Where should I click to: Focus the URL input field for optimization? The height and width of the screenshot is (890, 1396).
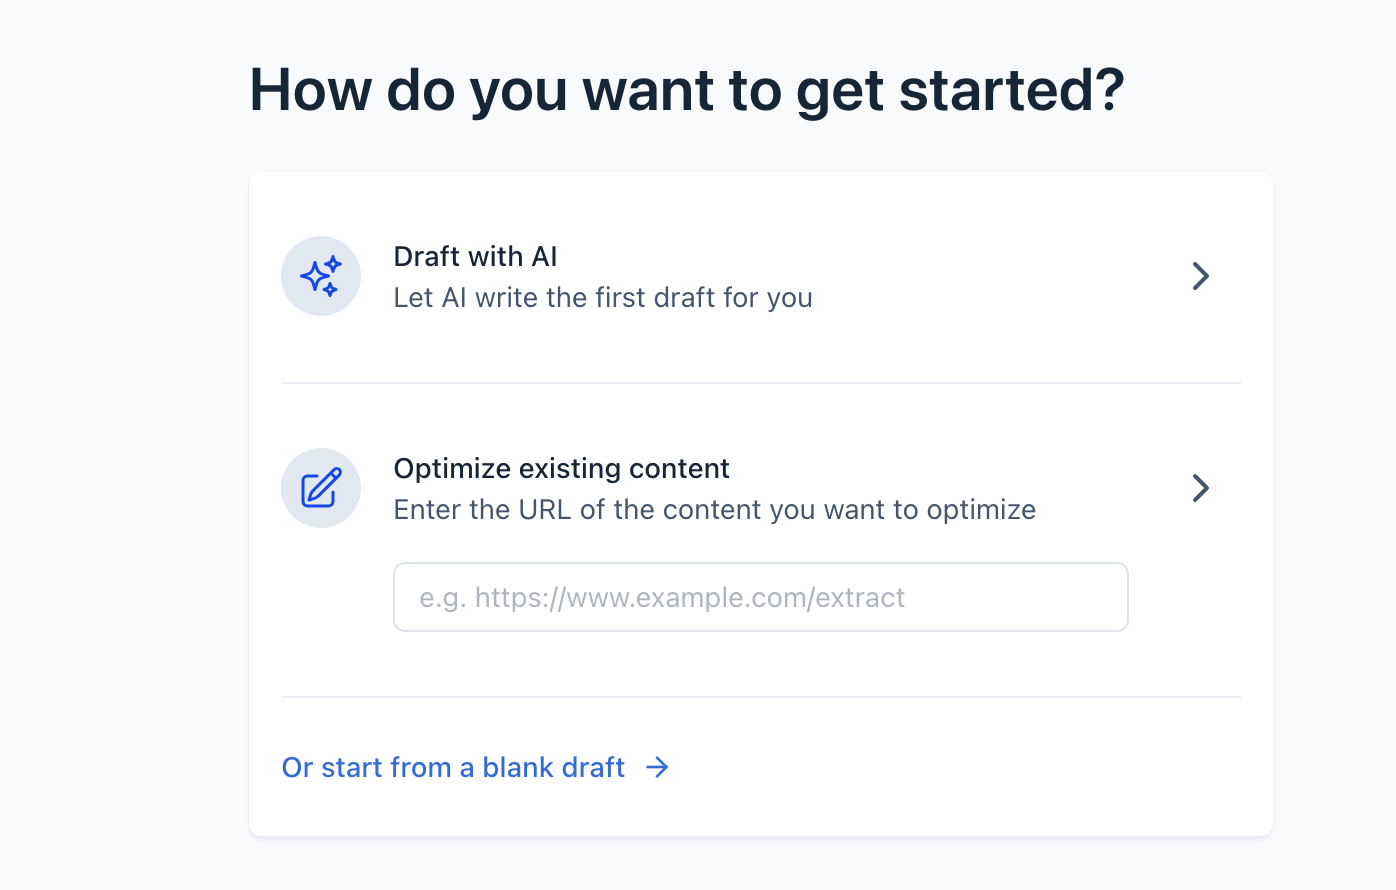(x=760, y=597)
